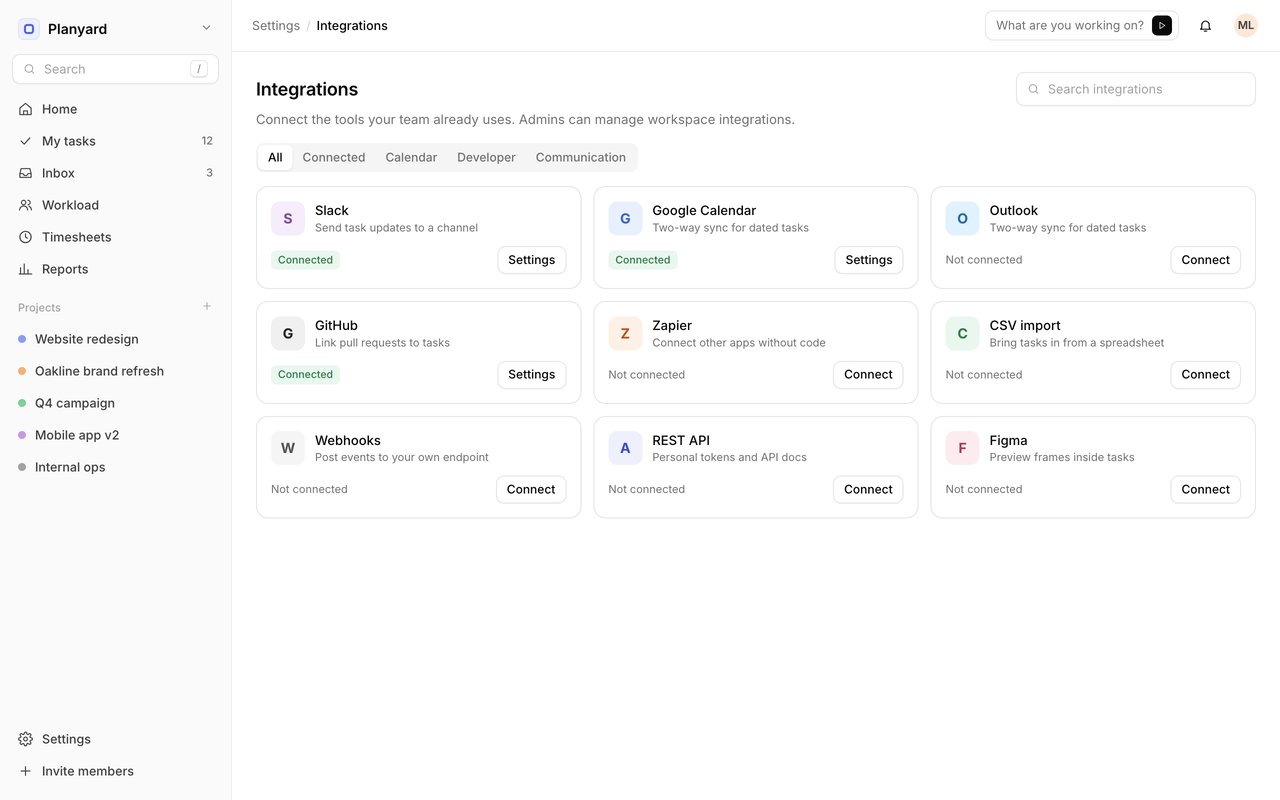Click the Timesheets clock icon

[x=26, y=237]
